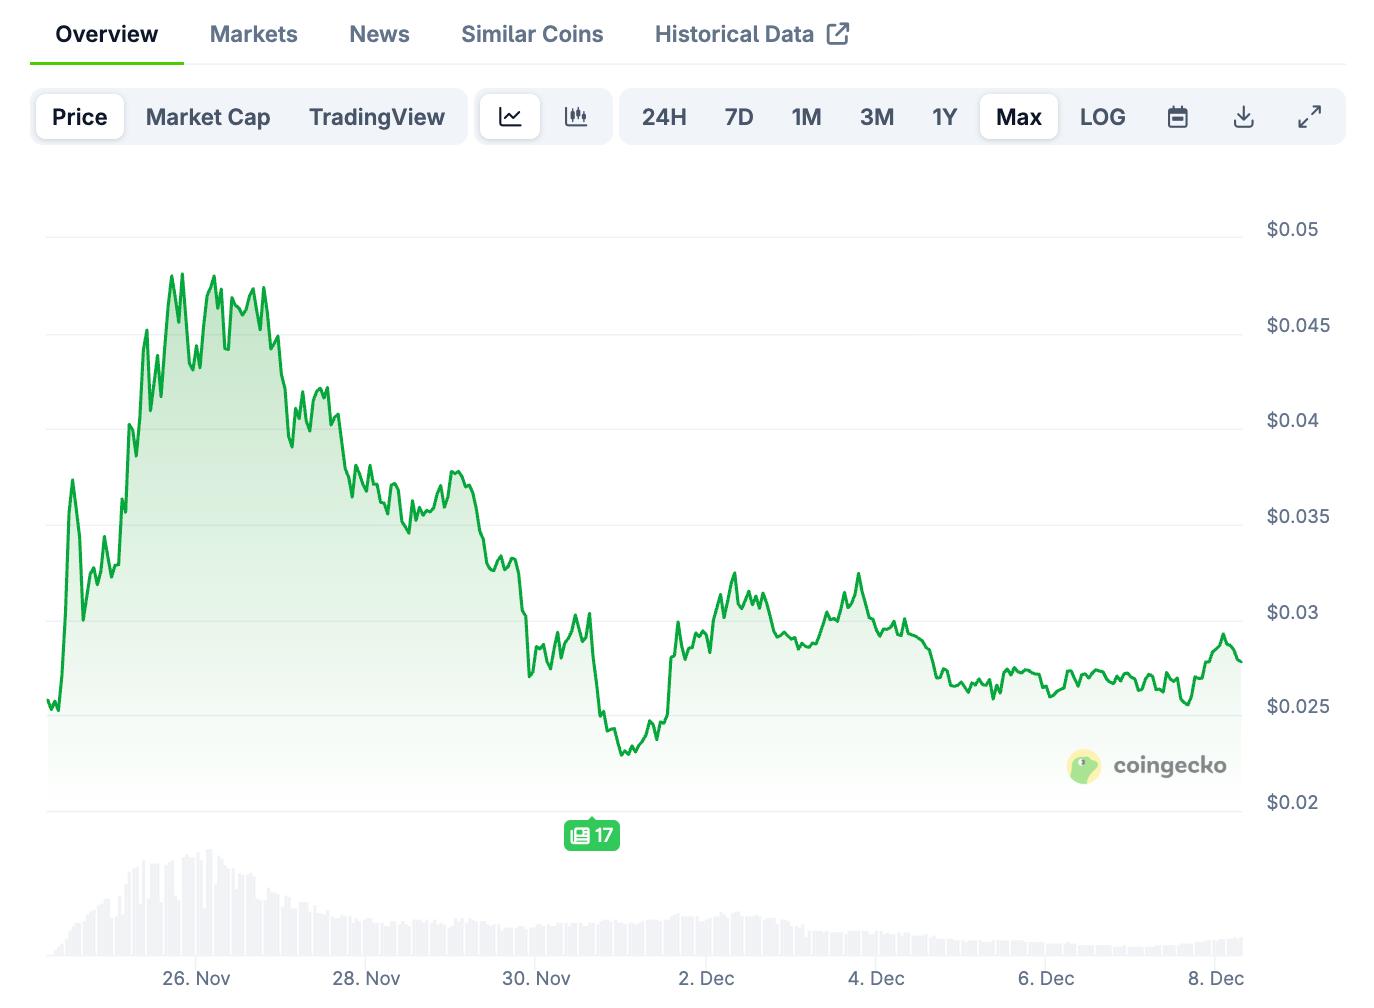1374x1008 pixels.
Task: Select the Price chart mode
Action: tap(80, 117)
